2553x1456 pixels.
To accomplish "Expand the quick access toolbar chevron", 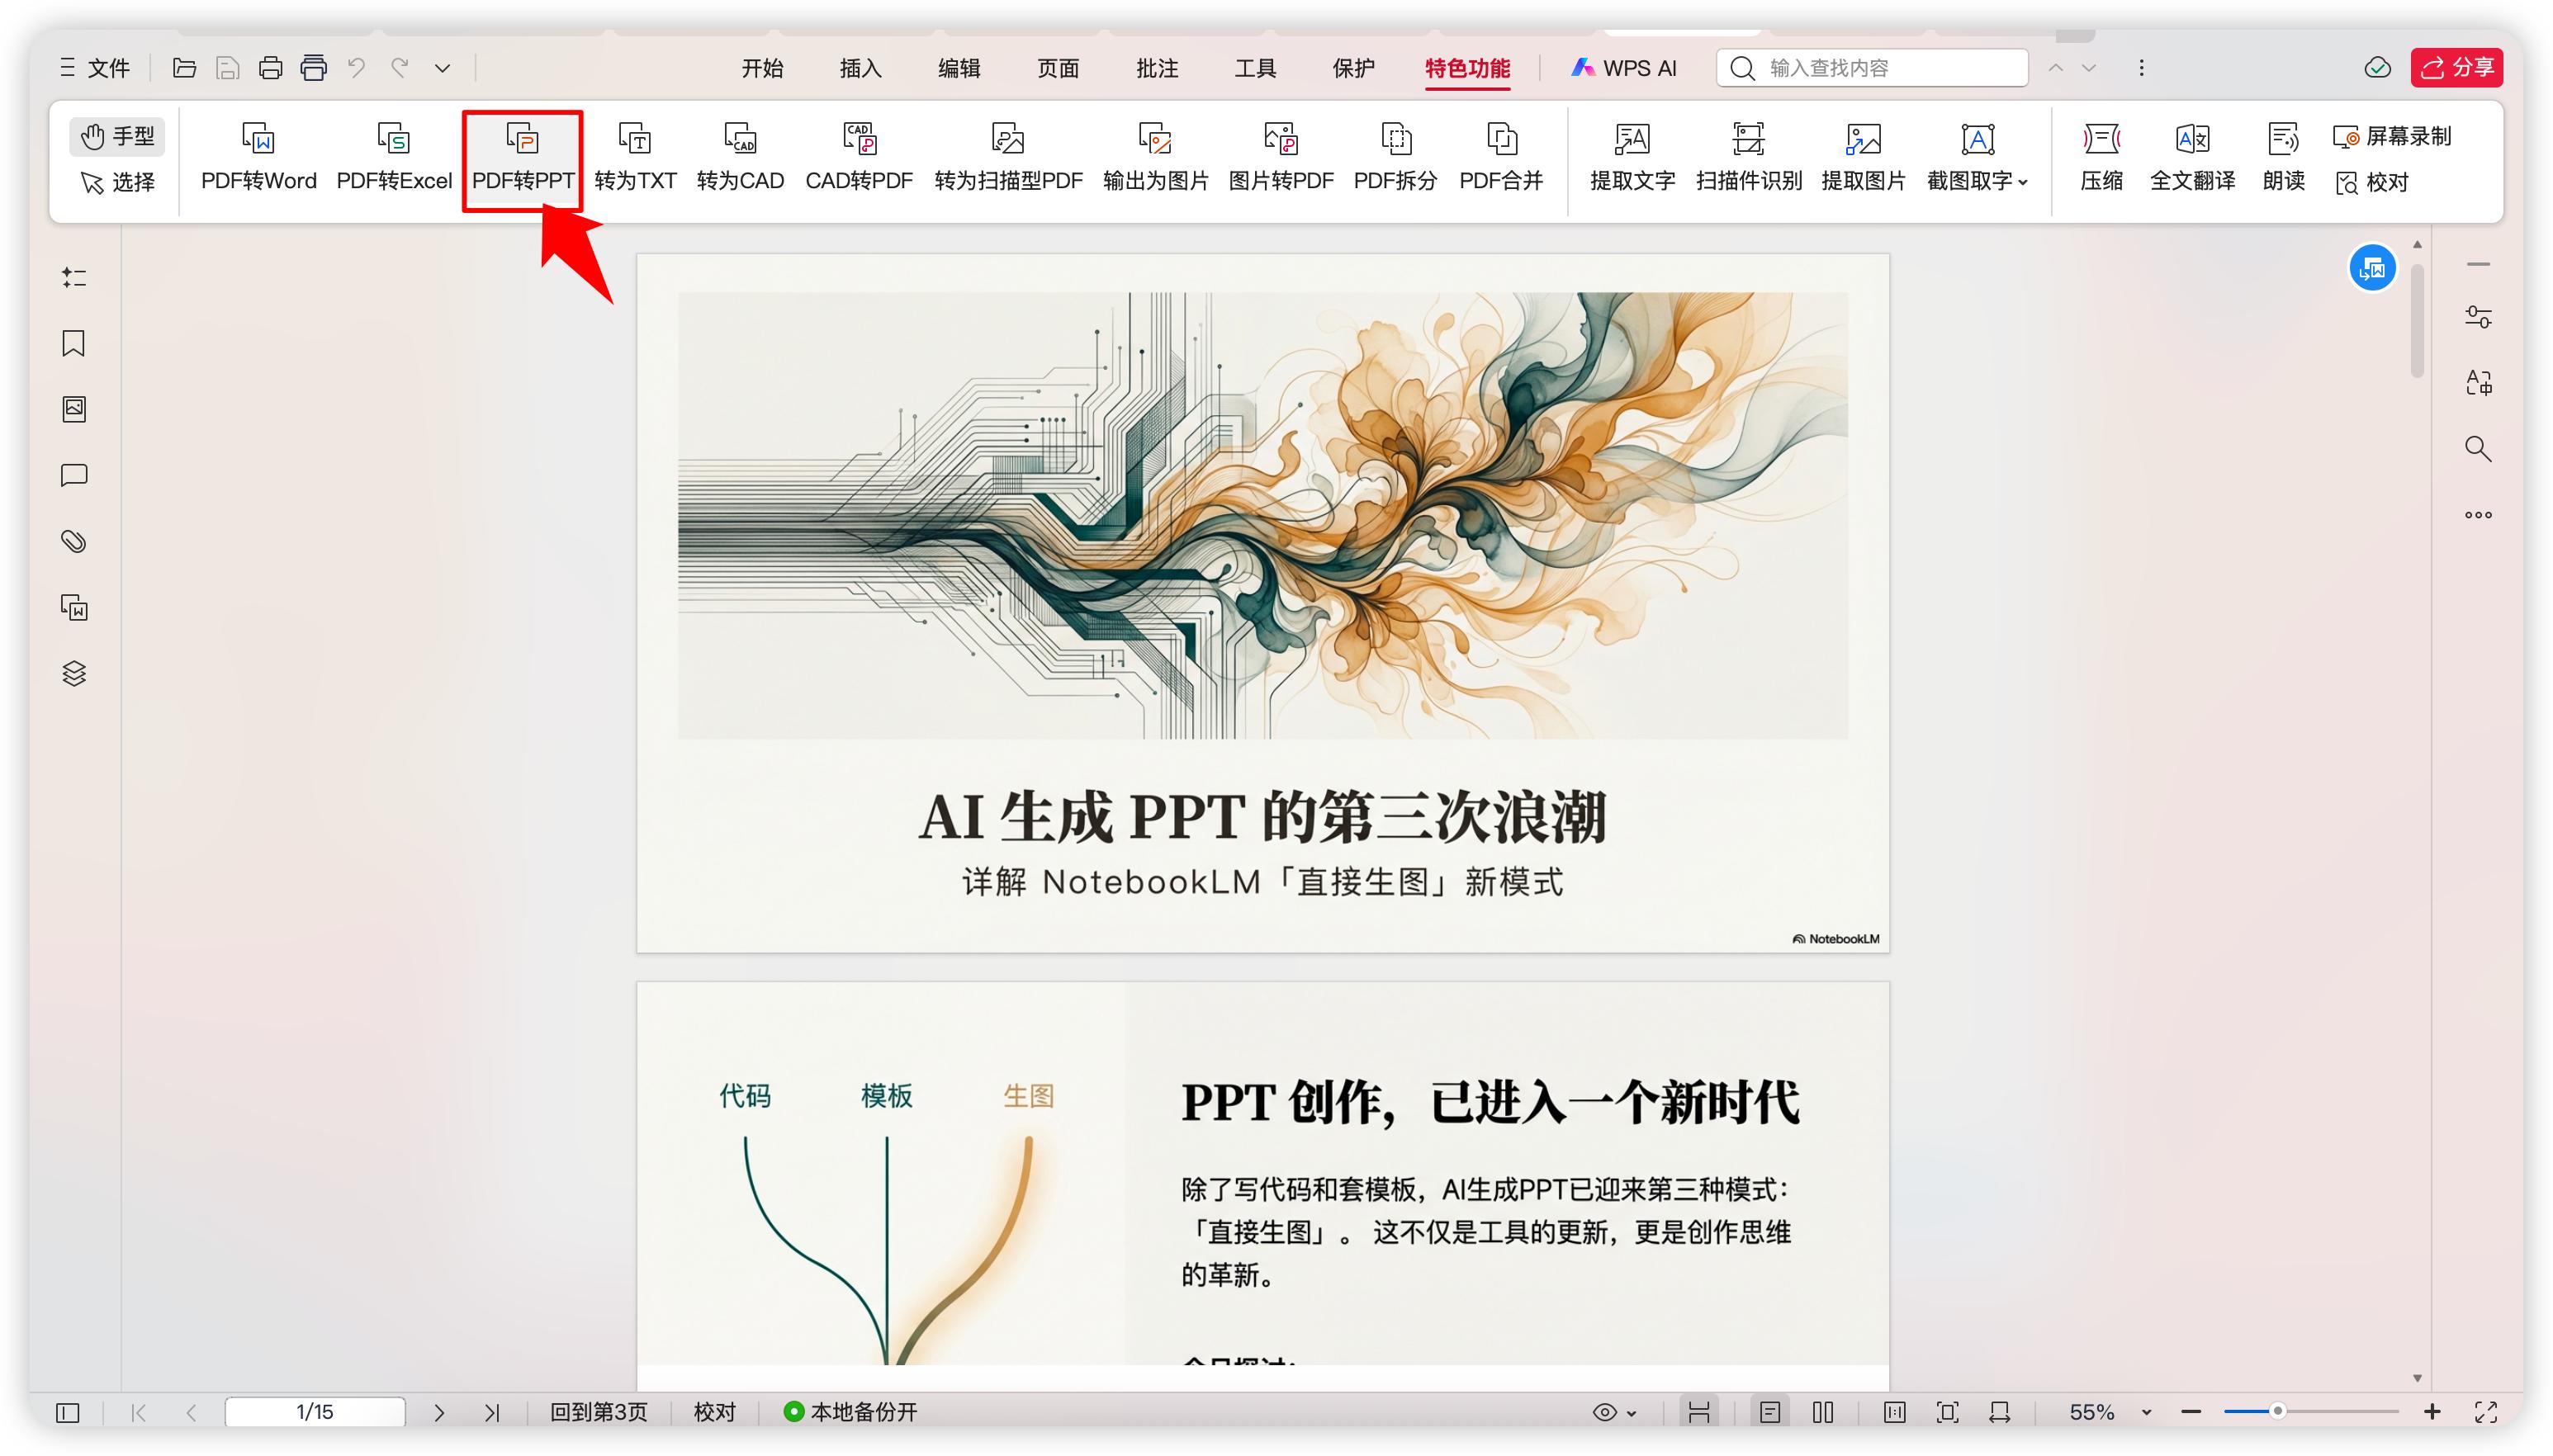I will (442, 68).
